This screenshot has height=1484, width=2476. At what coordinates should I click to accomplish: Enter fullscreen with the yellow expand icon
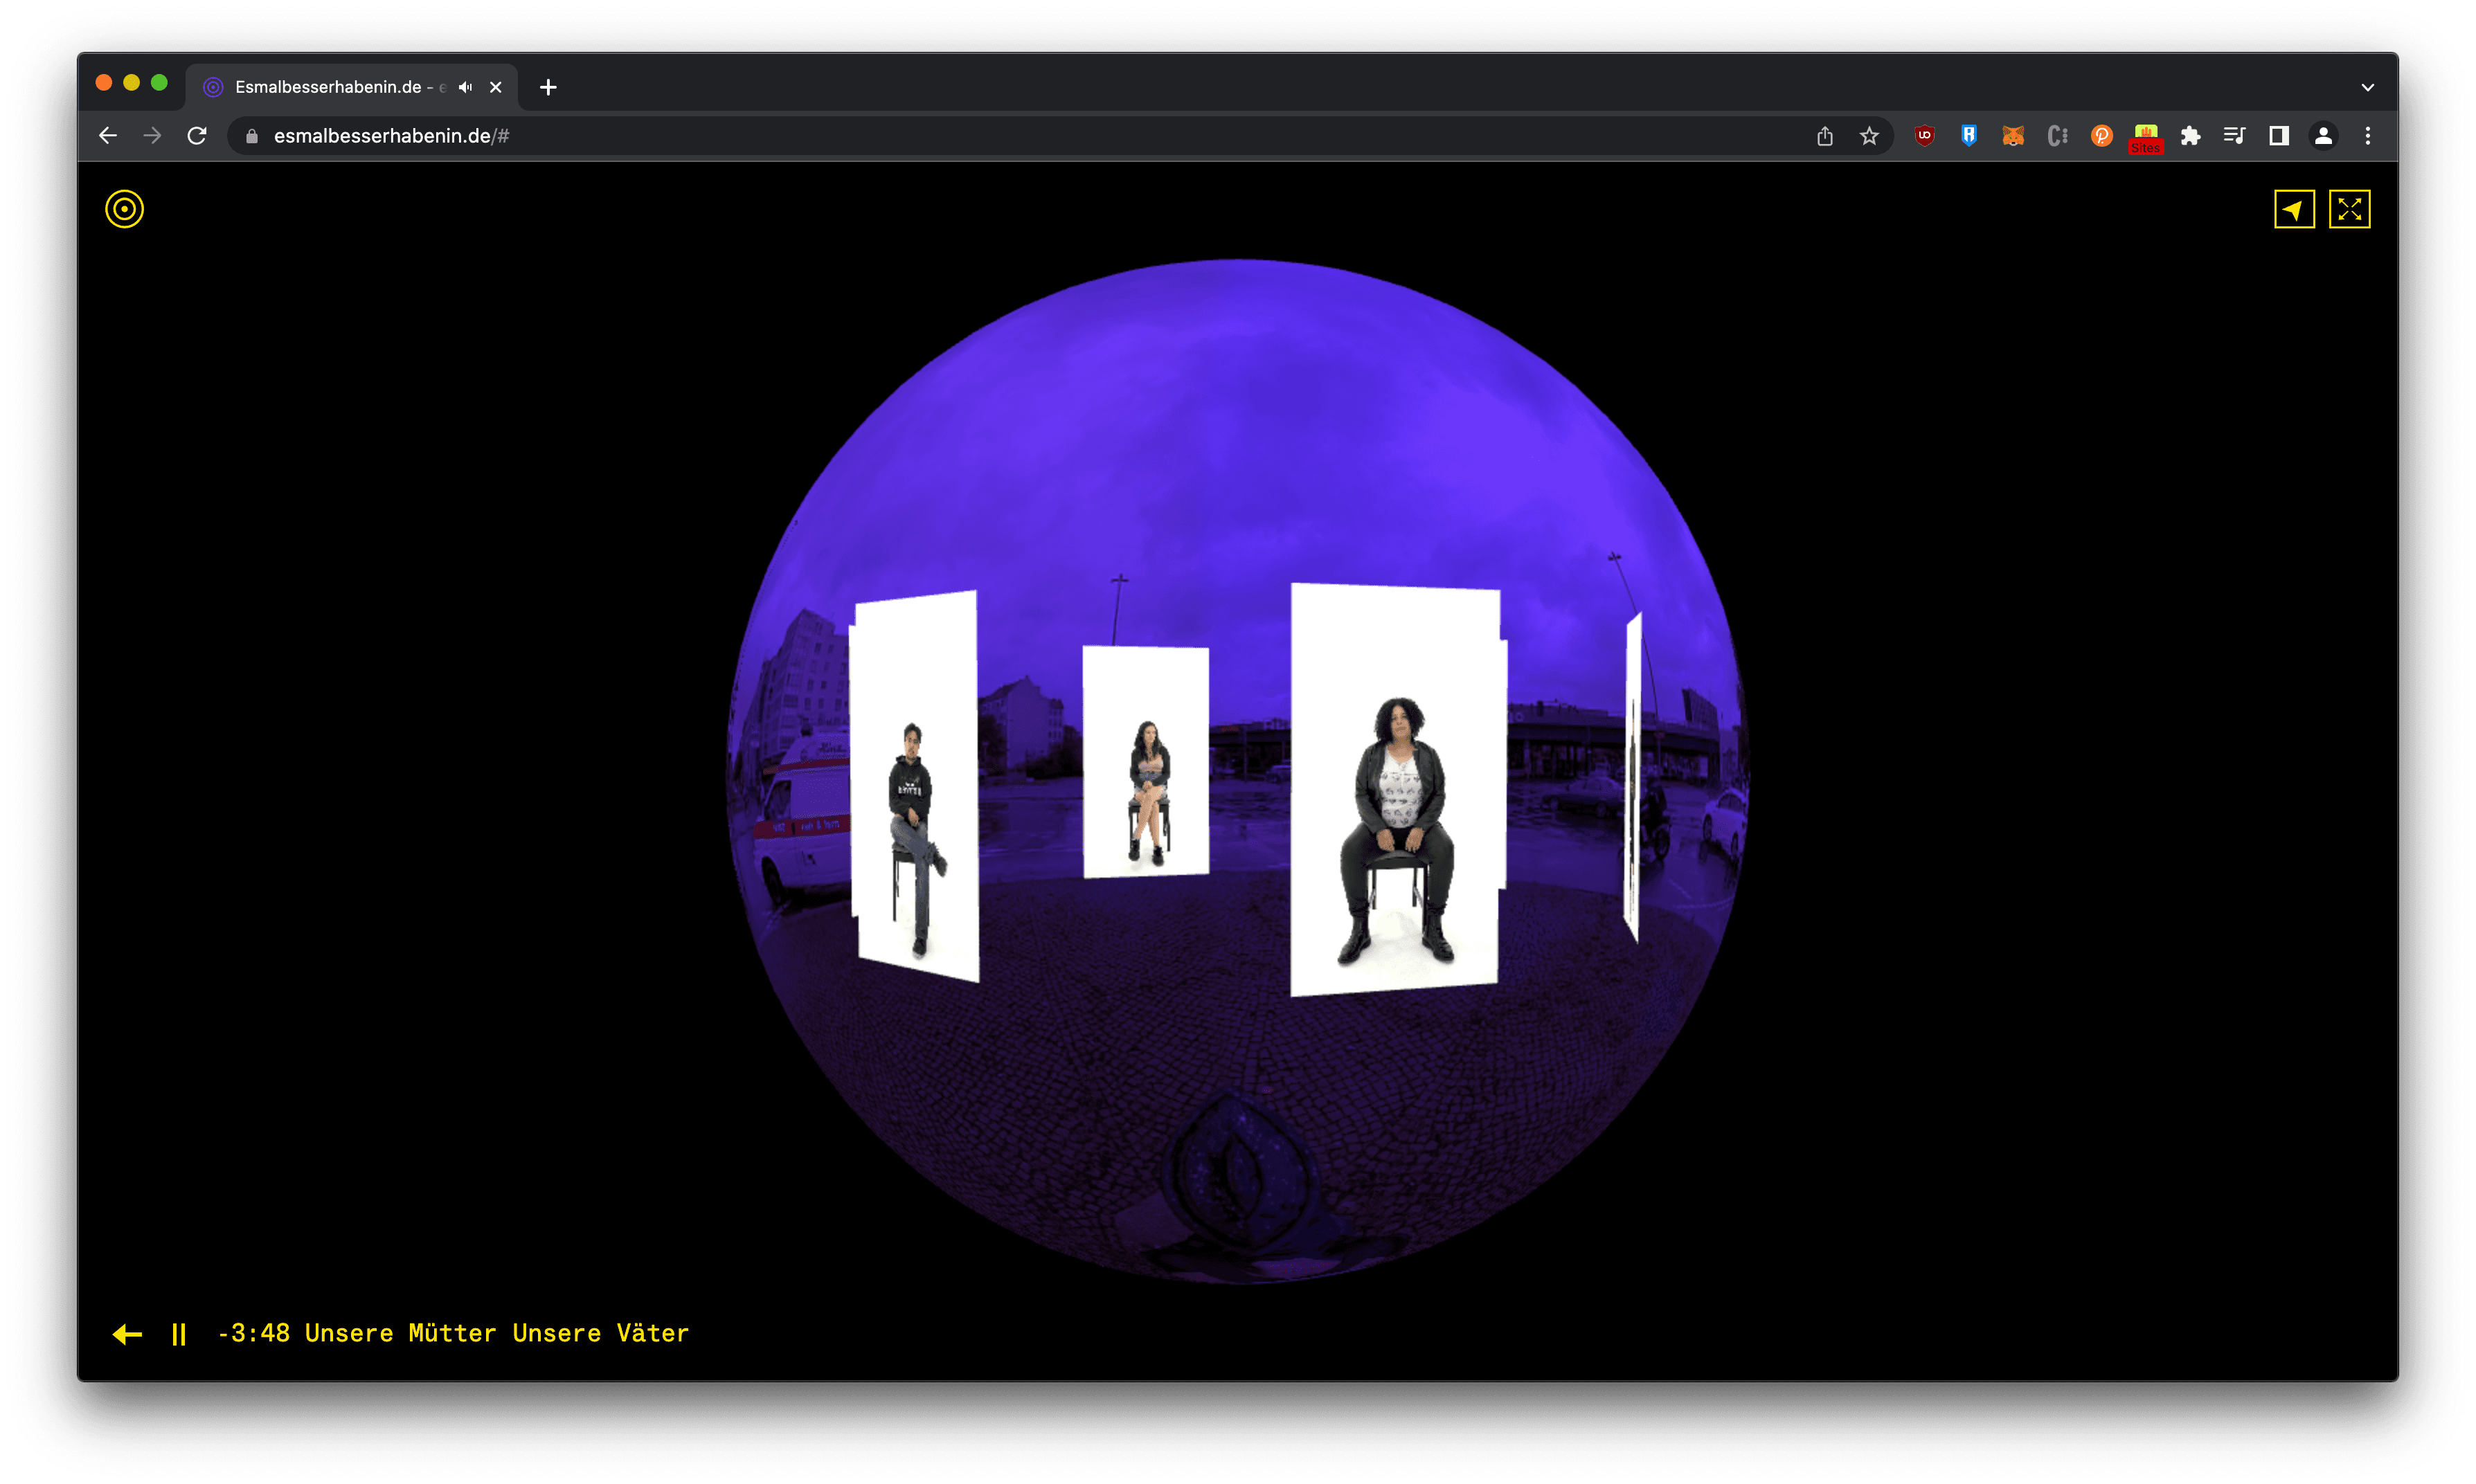pyautogui.click(x=2349, y=209)
